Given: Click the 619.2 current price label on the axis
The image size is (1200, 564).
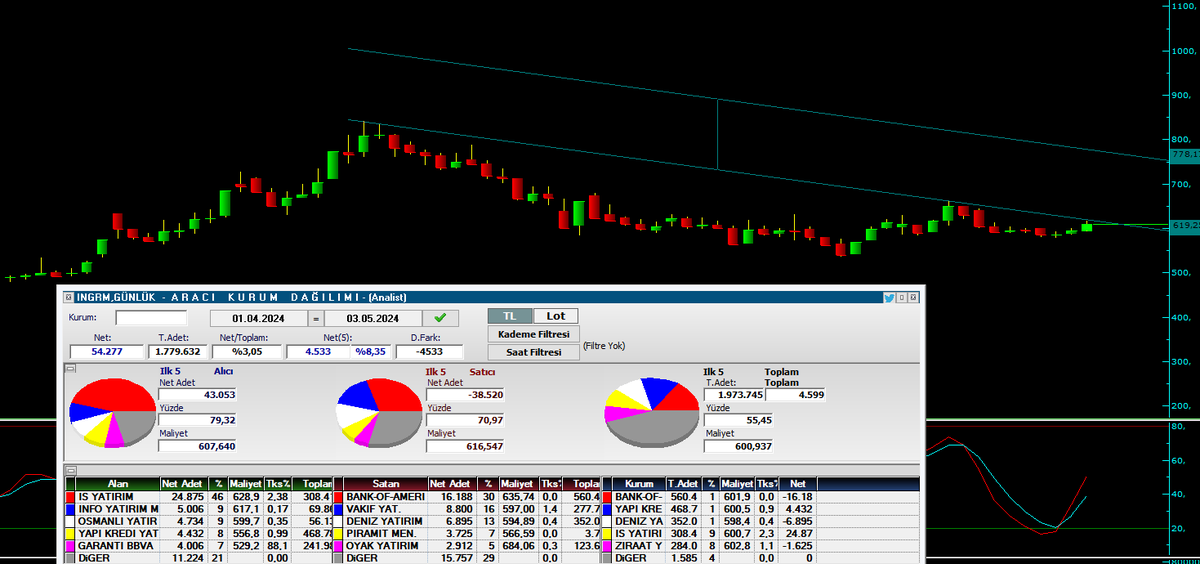Looking at the screenshot, I should (1183, 226).
